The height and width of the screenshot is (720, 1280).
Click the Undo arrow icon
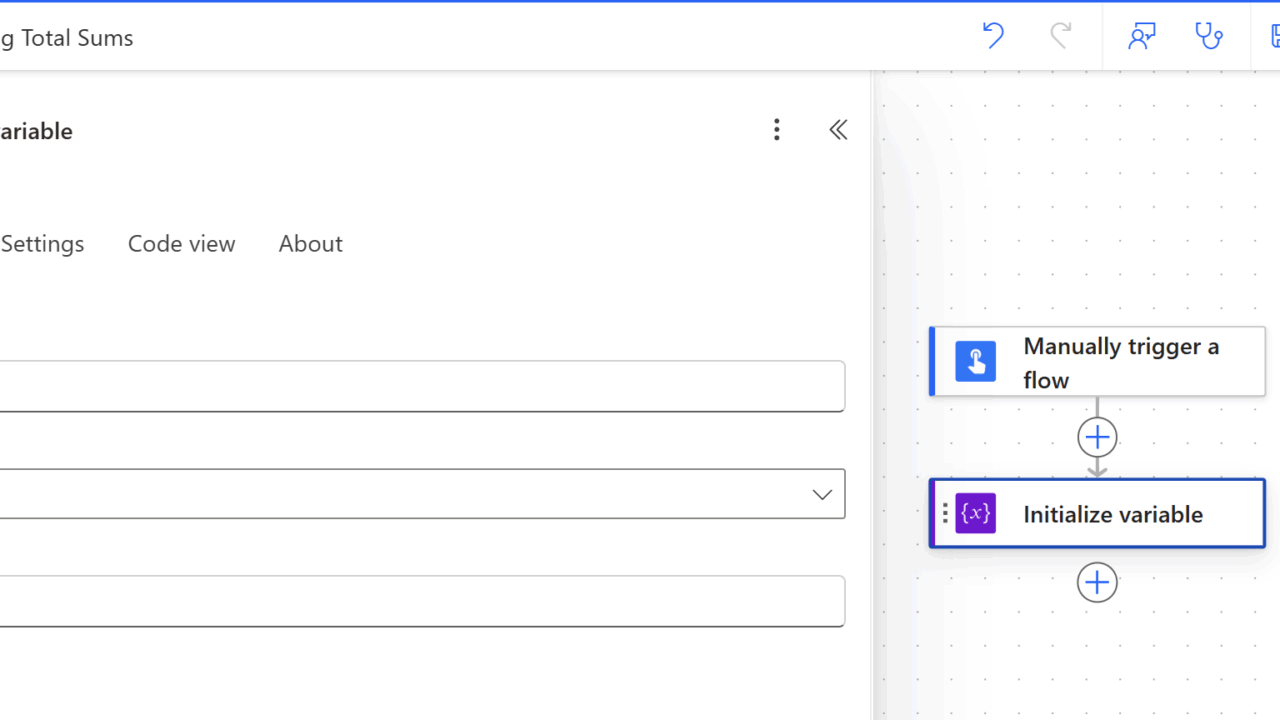coord(992,36)
